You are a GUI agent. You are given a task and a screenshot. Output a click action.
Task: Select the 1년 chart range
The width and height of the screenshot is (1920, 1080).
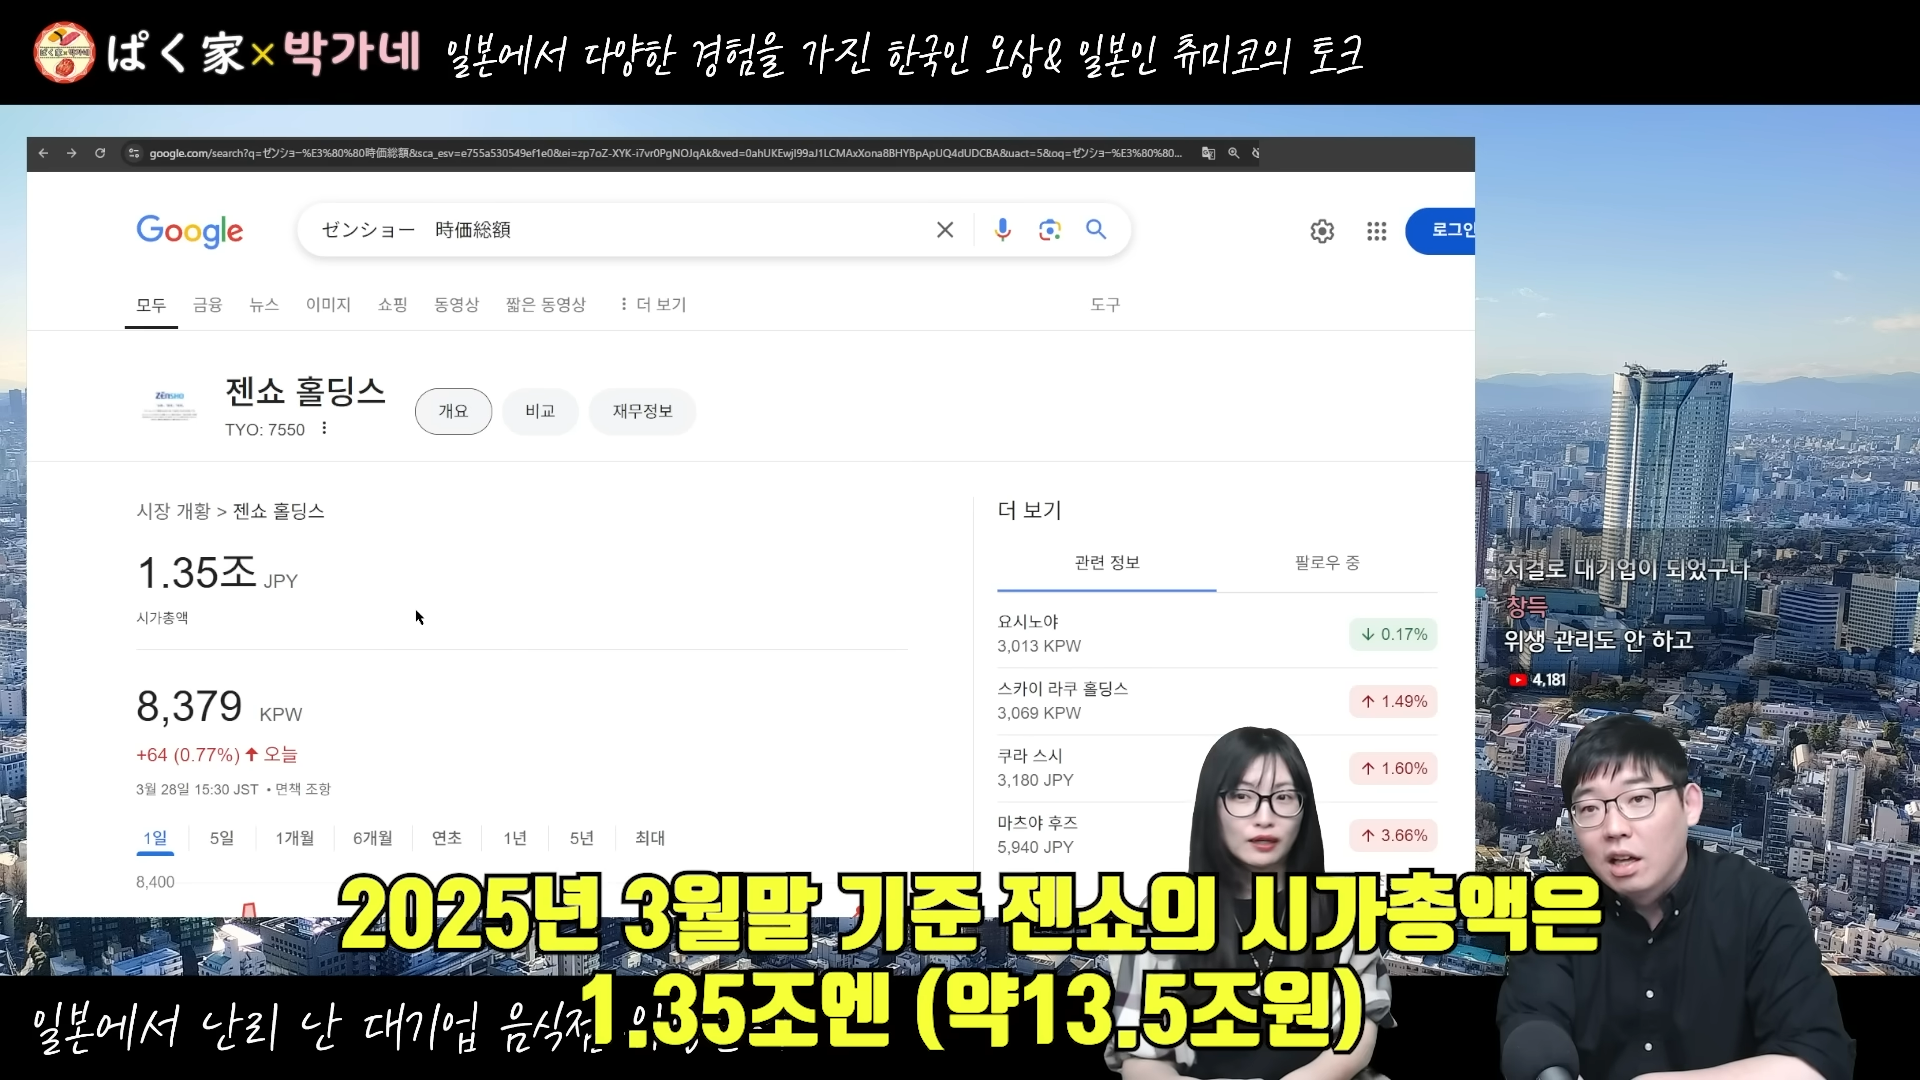click(515, 838)
